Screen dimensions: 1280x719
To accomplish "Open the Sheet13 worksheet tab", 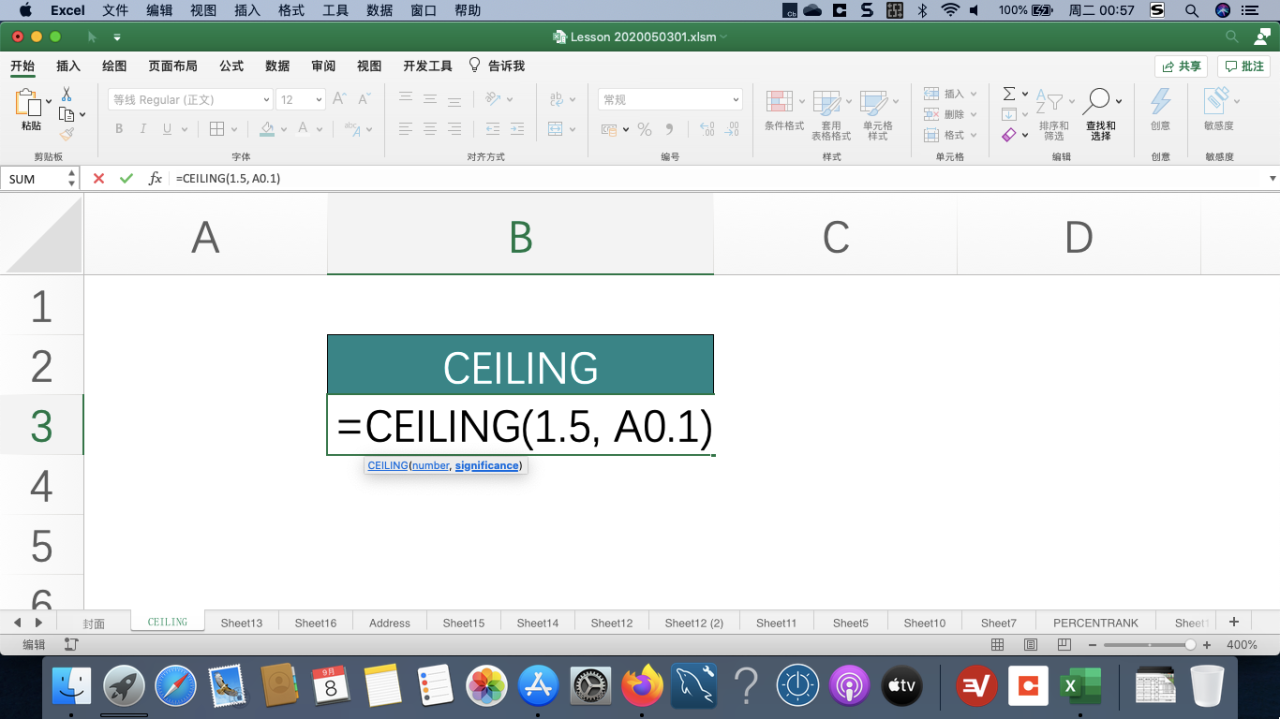I will tap(242, 623).
